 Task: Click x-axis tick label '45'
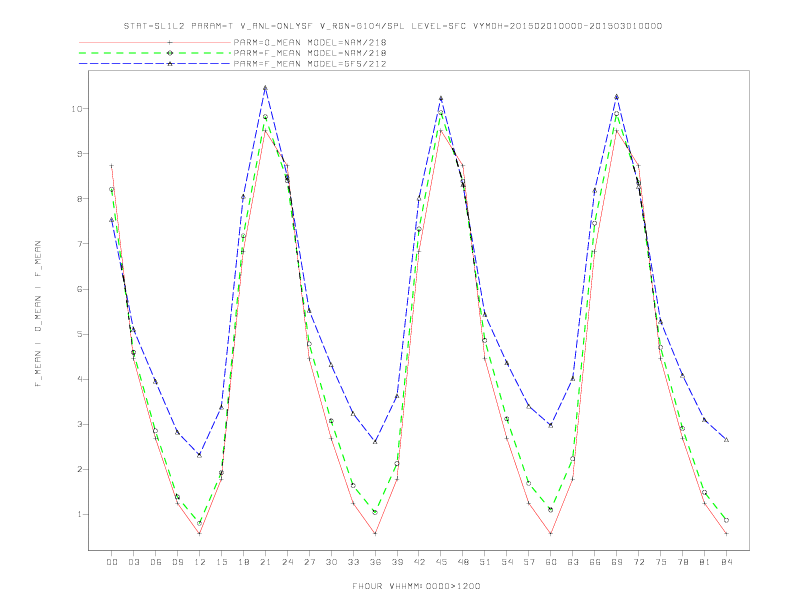point(441,562)
